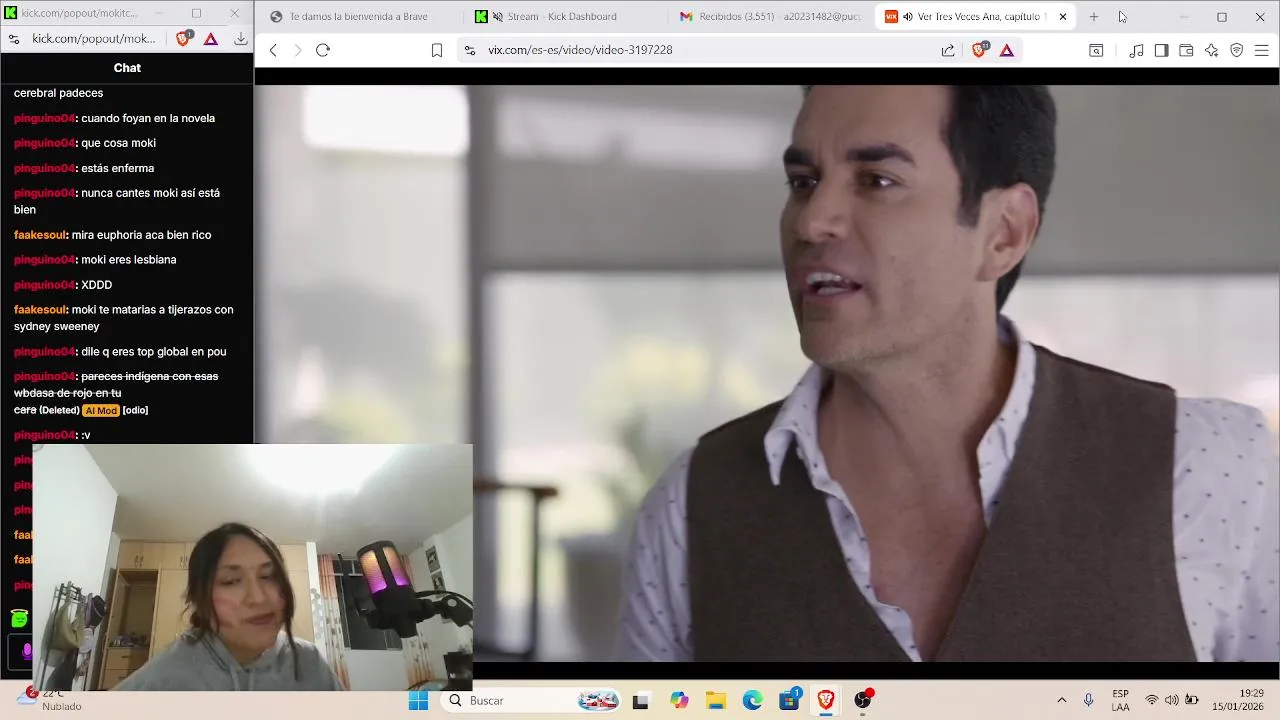The height and width of the screenshot is (720, 1280).
Task: Toggle the Brave sidebar panel icon
Action: click(1161, 50)
